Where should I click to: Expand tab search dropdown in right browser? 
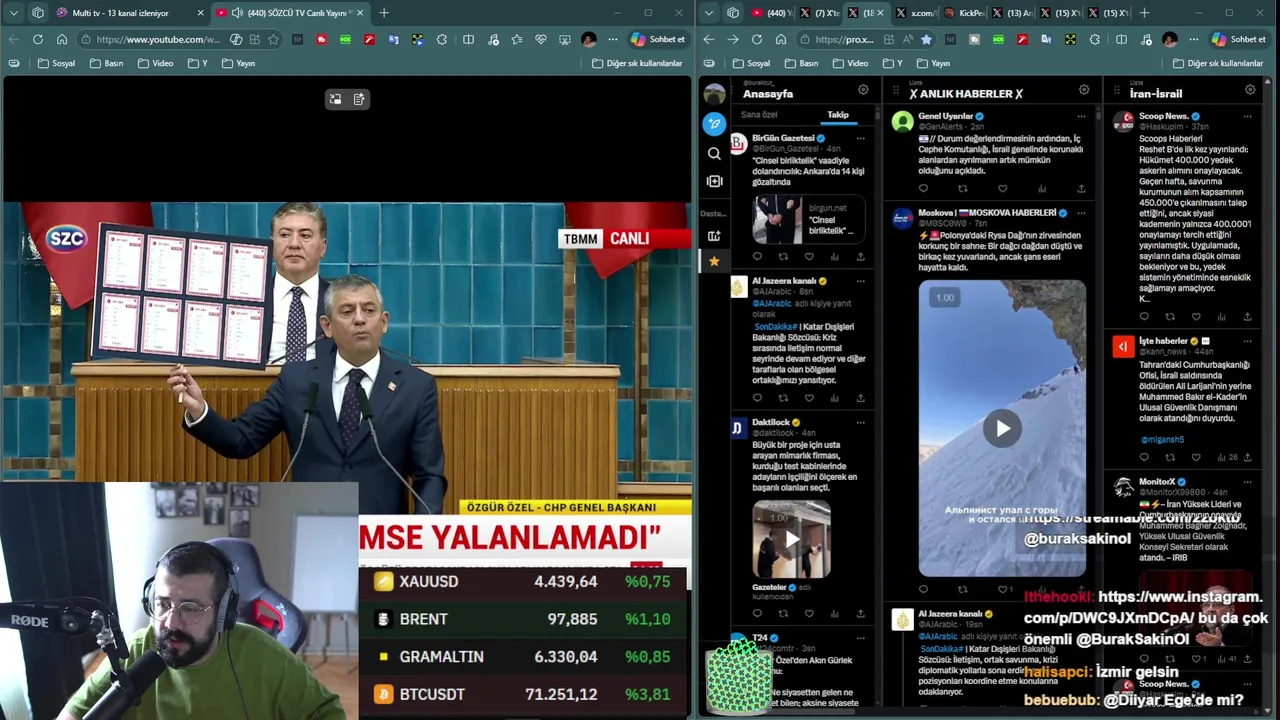(709, 13)
